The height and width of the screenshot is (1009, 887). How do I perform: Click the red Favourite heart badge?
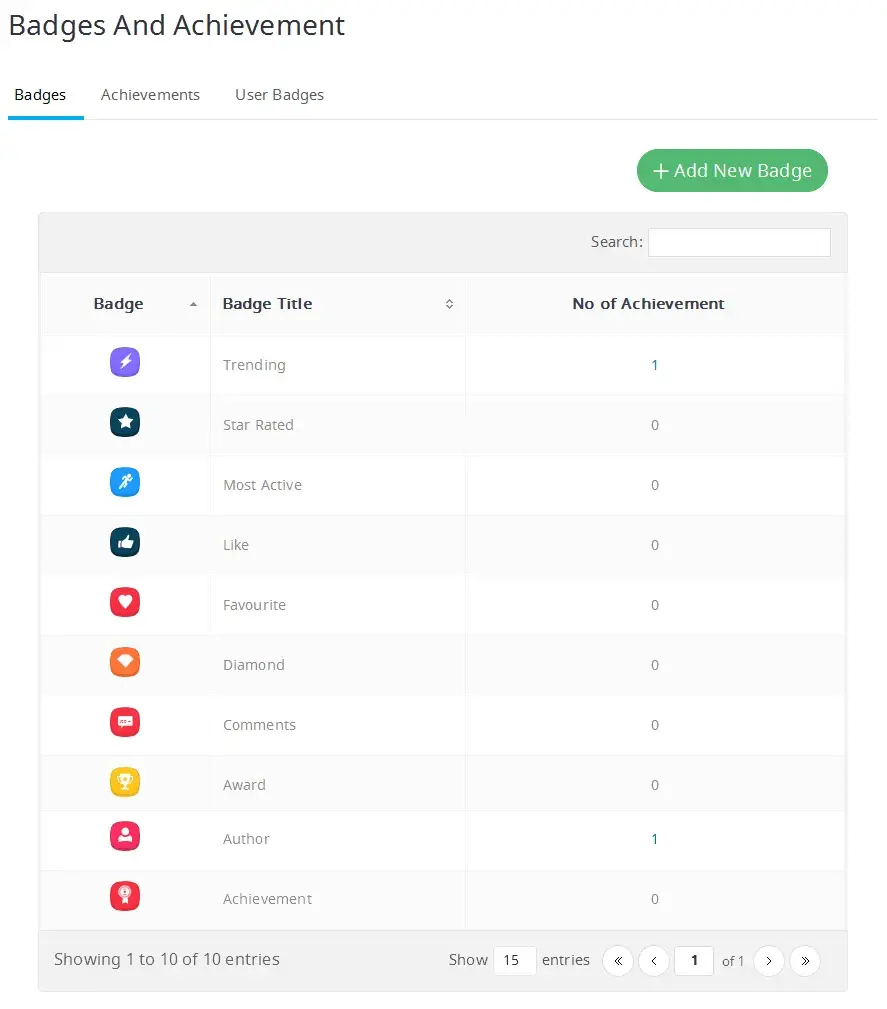point(125,602)
